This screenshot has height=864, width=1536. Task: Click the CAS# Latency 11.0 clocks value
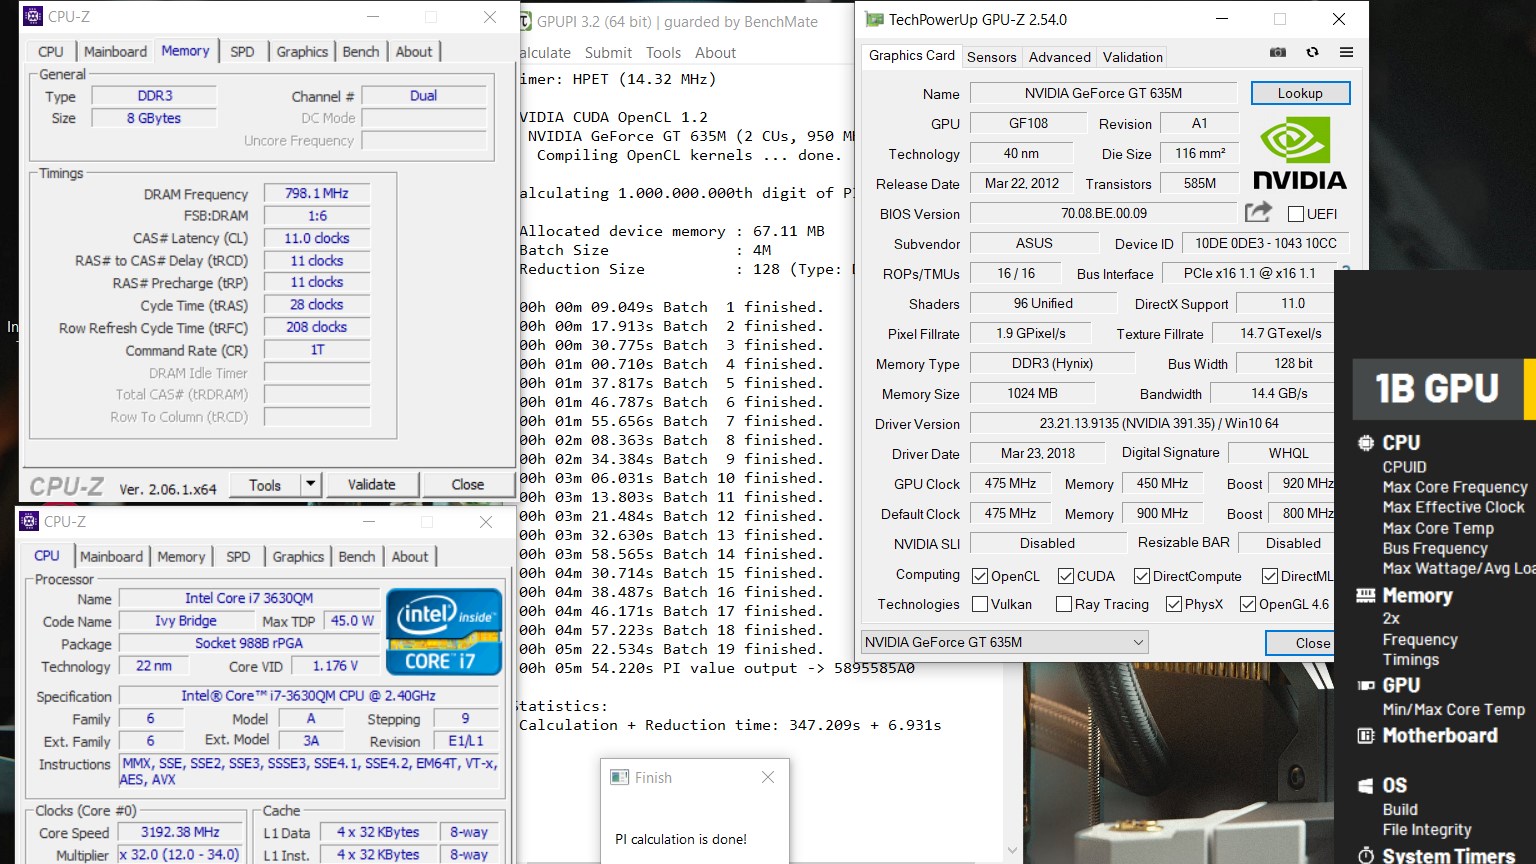point(317,238)
